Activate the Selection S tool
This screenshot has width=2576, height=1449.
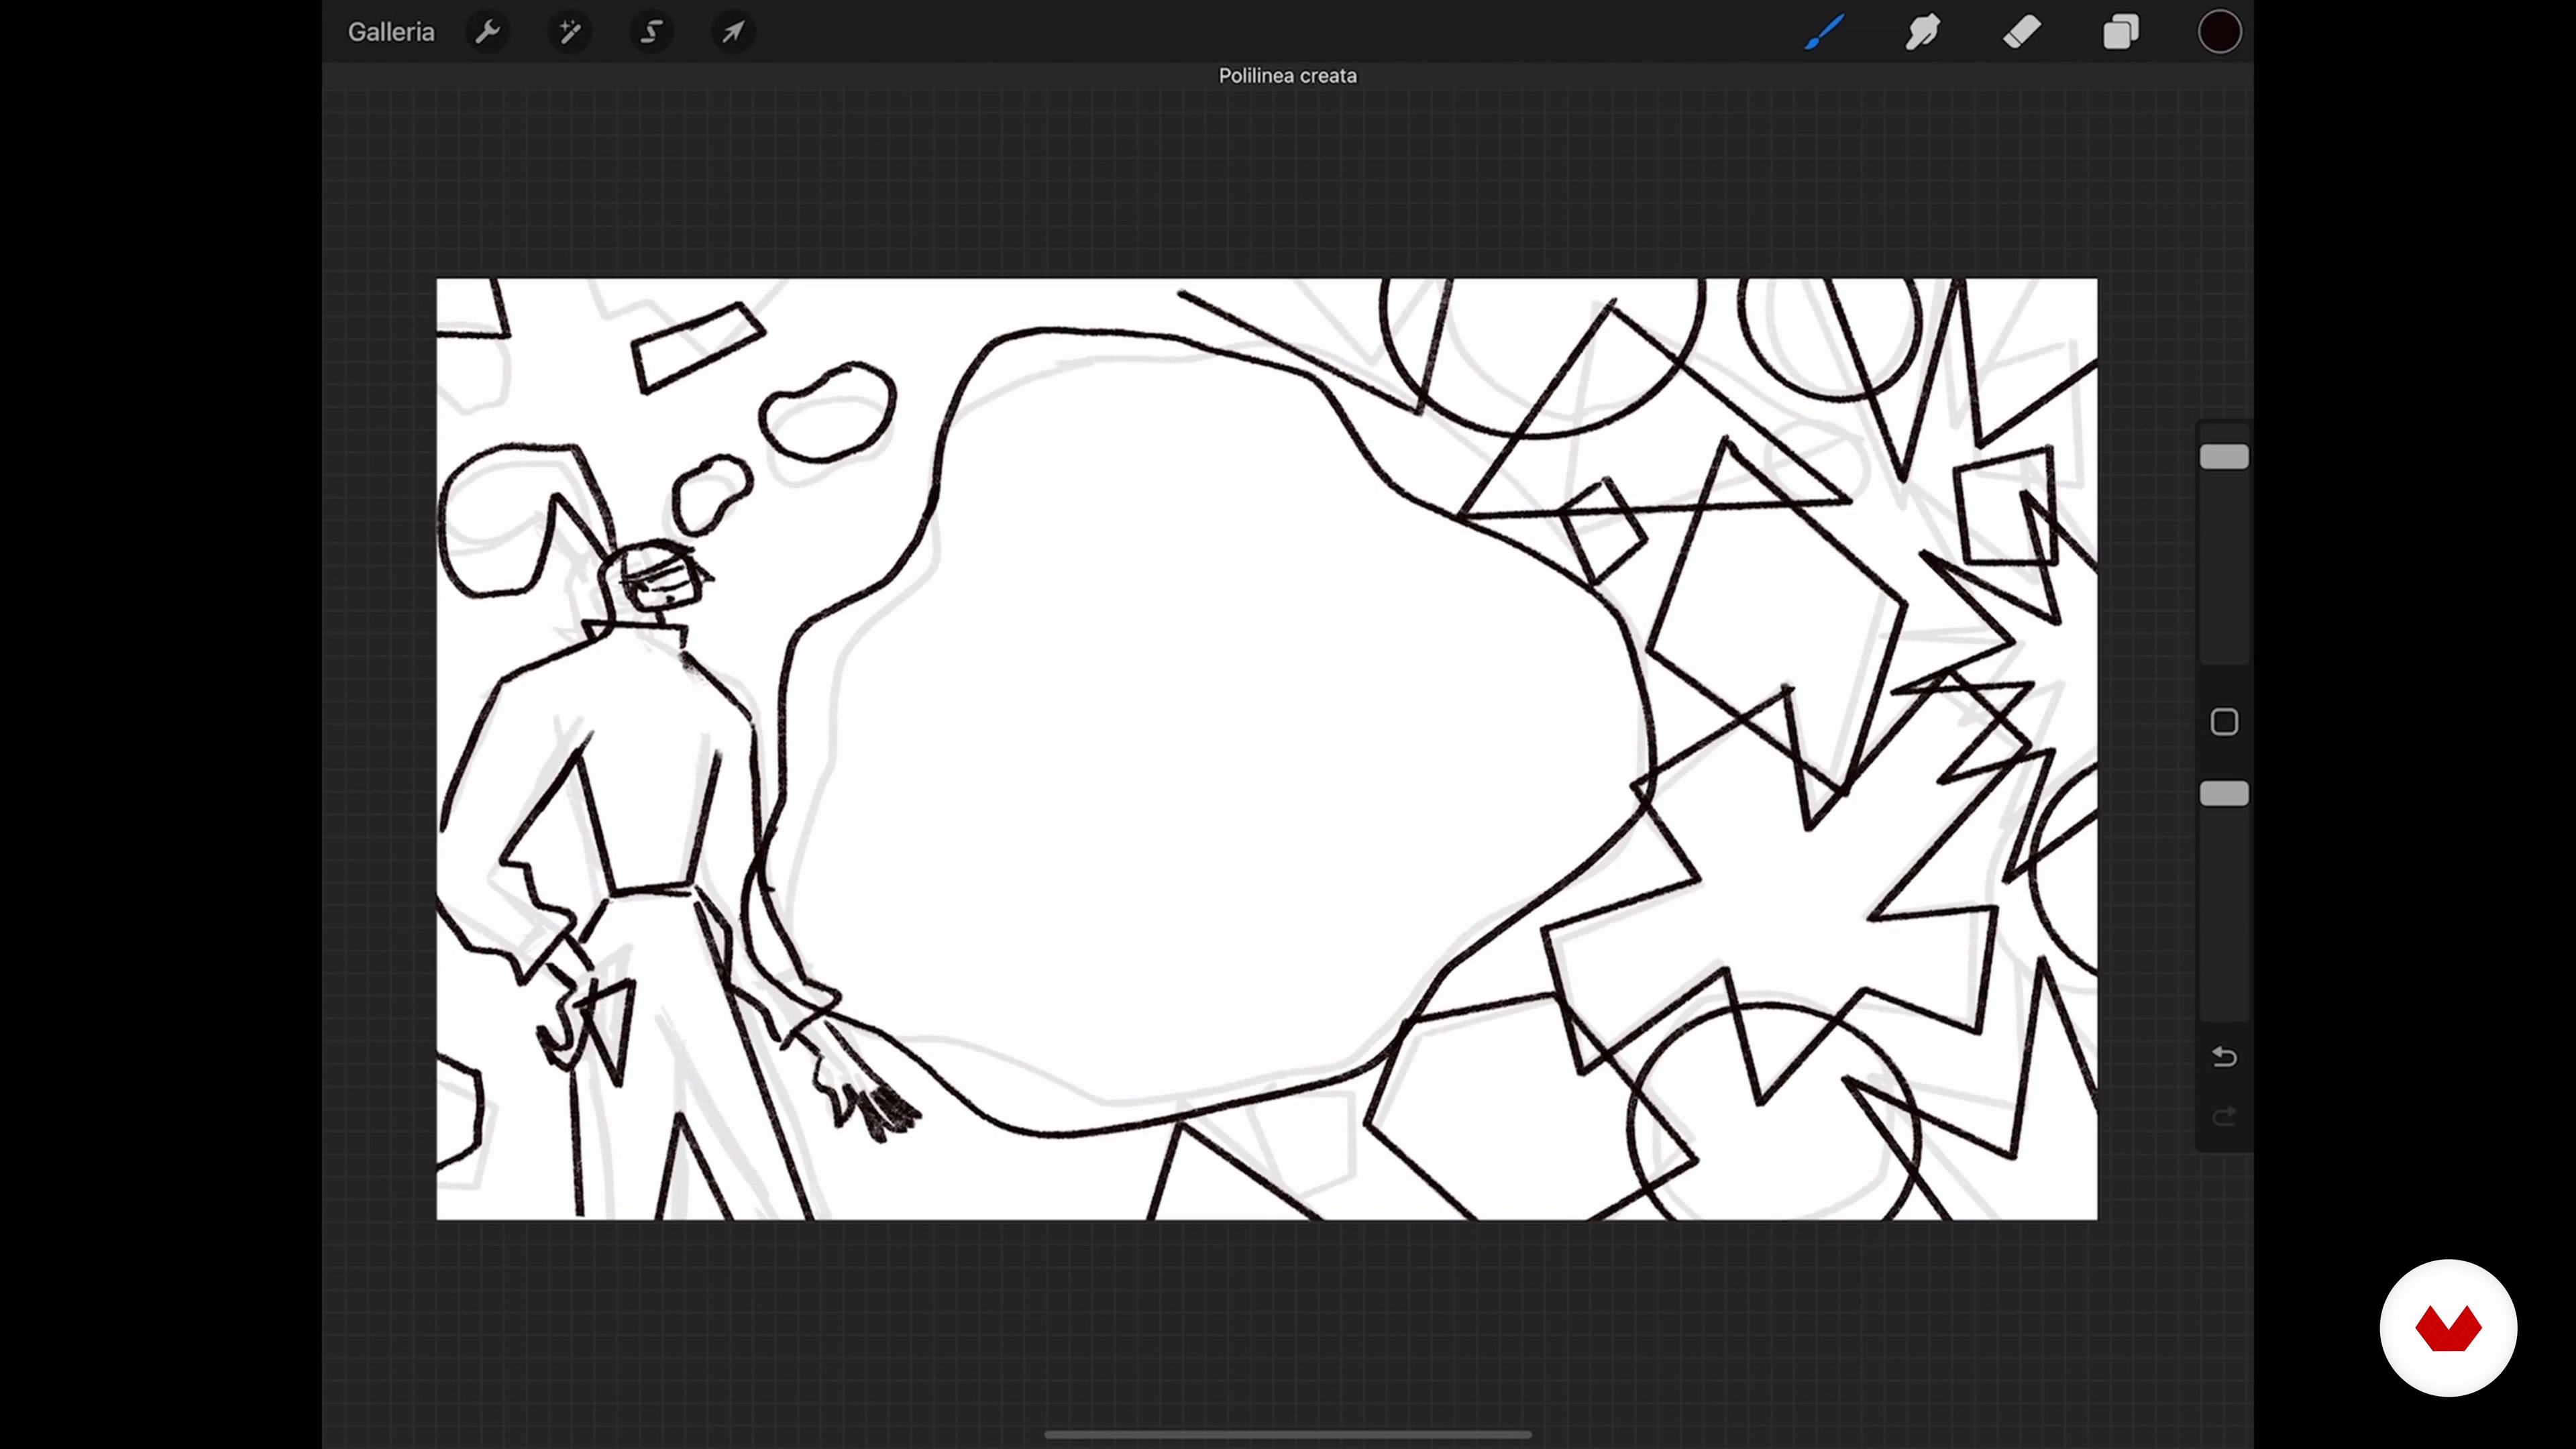(x=651, y=32)
